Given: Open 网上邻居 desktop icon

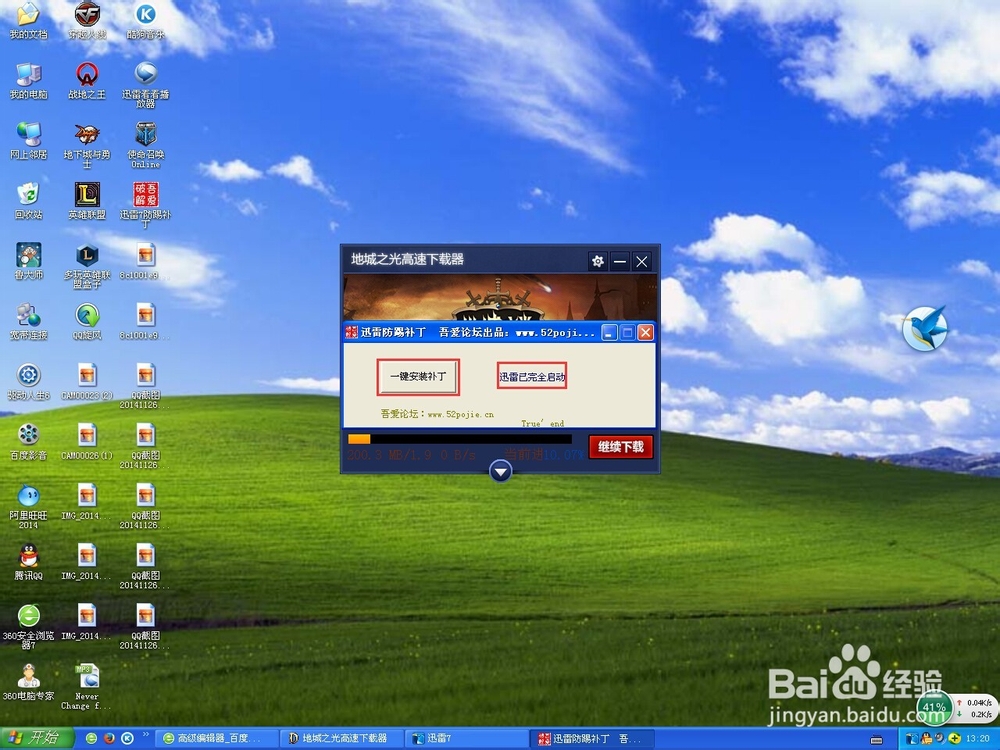Looking at the screenshot, I should (x=28, y=140).
